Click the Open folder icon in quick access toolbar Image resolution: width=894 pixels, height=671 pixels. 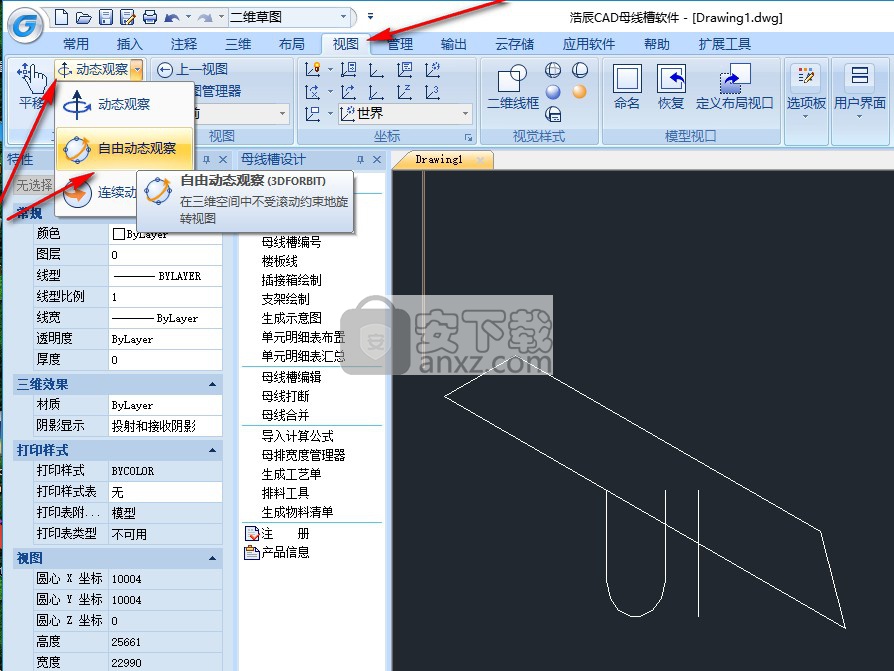[83, 18]
